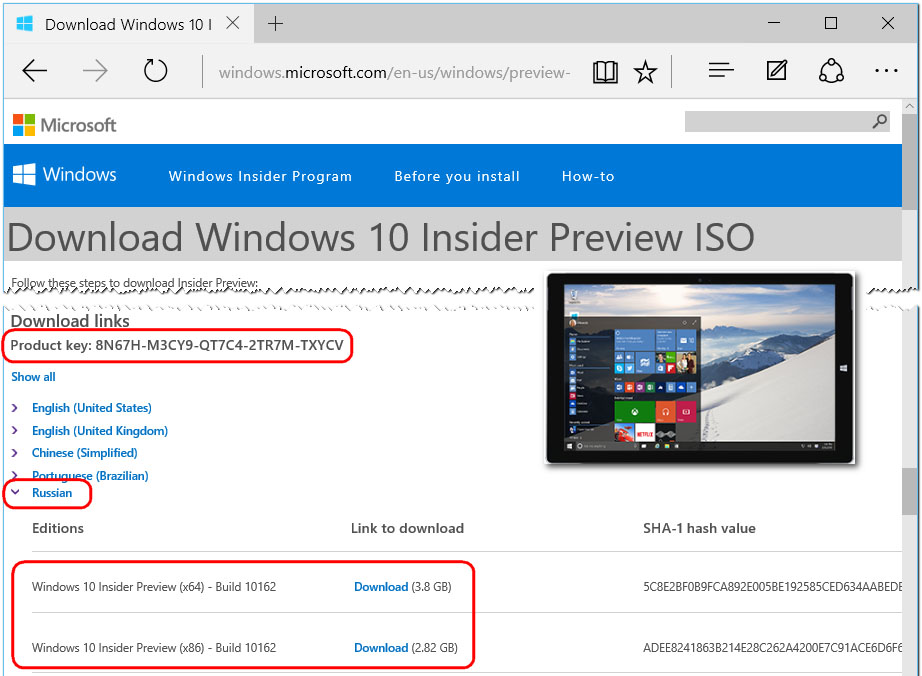Select the x64 SHA-1 hash value
Viewport: 922px width, 676px height.
772,587
